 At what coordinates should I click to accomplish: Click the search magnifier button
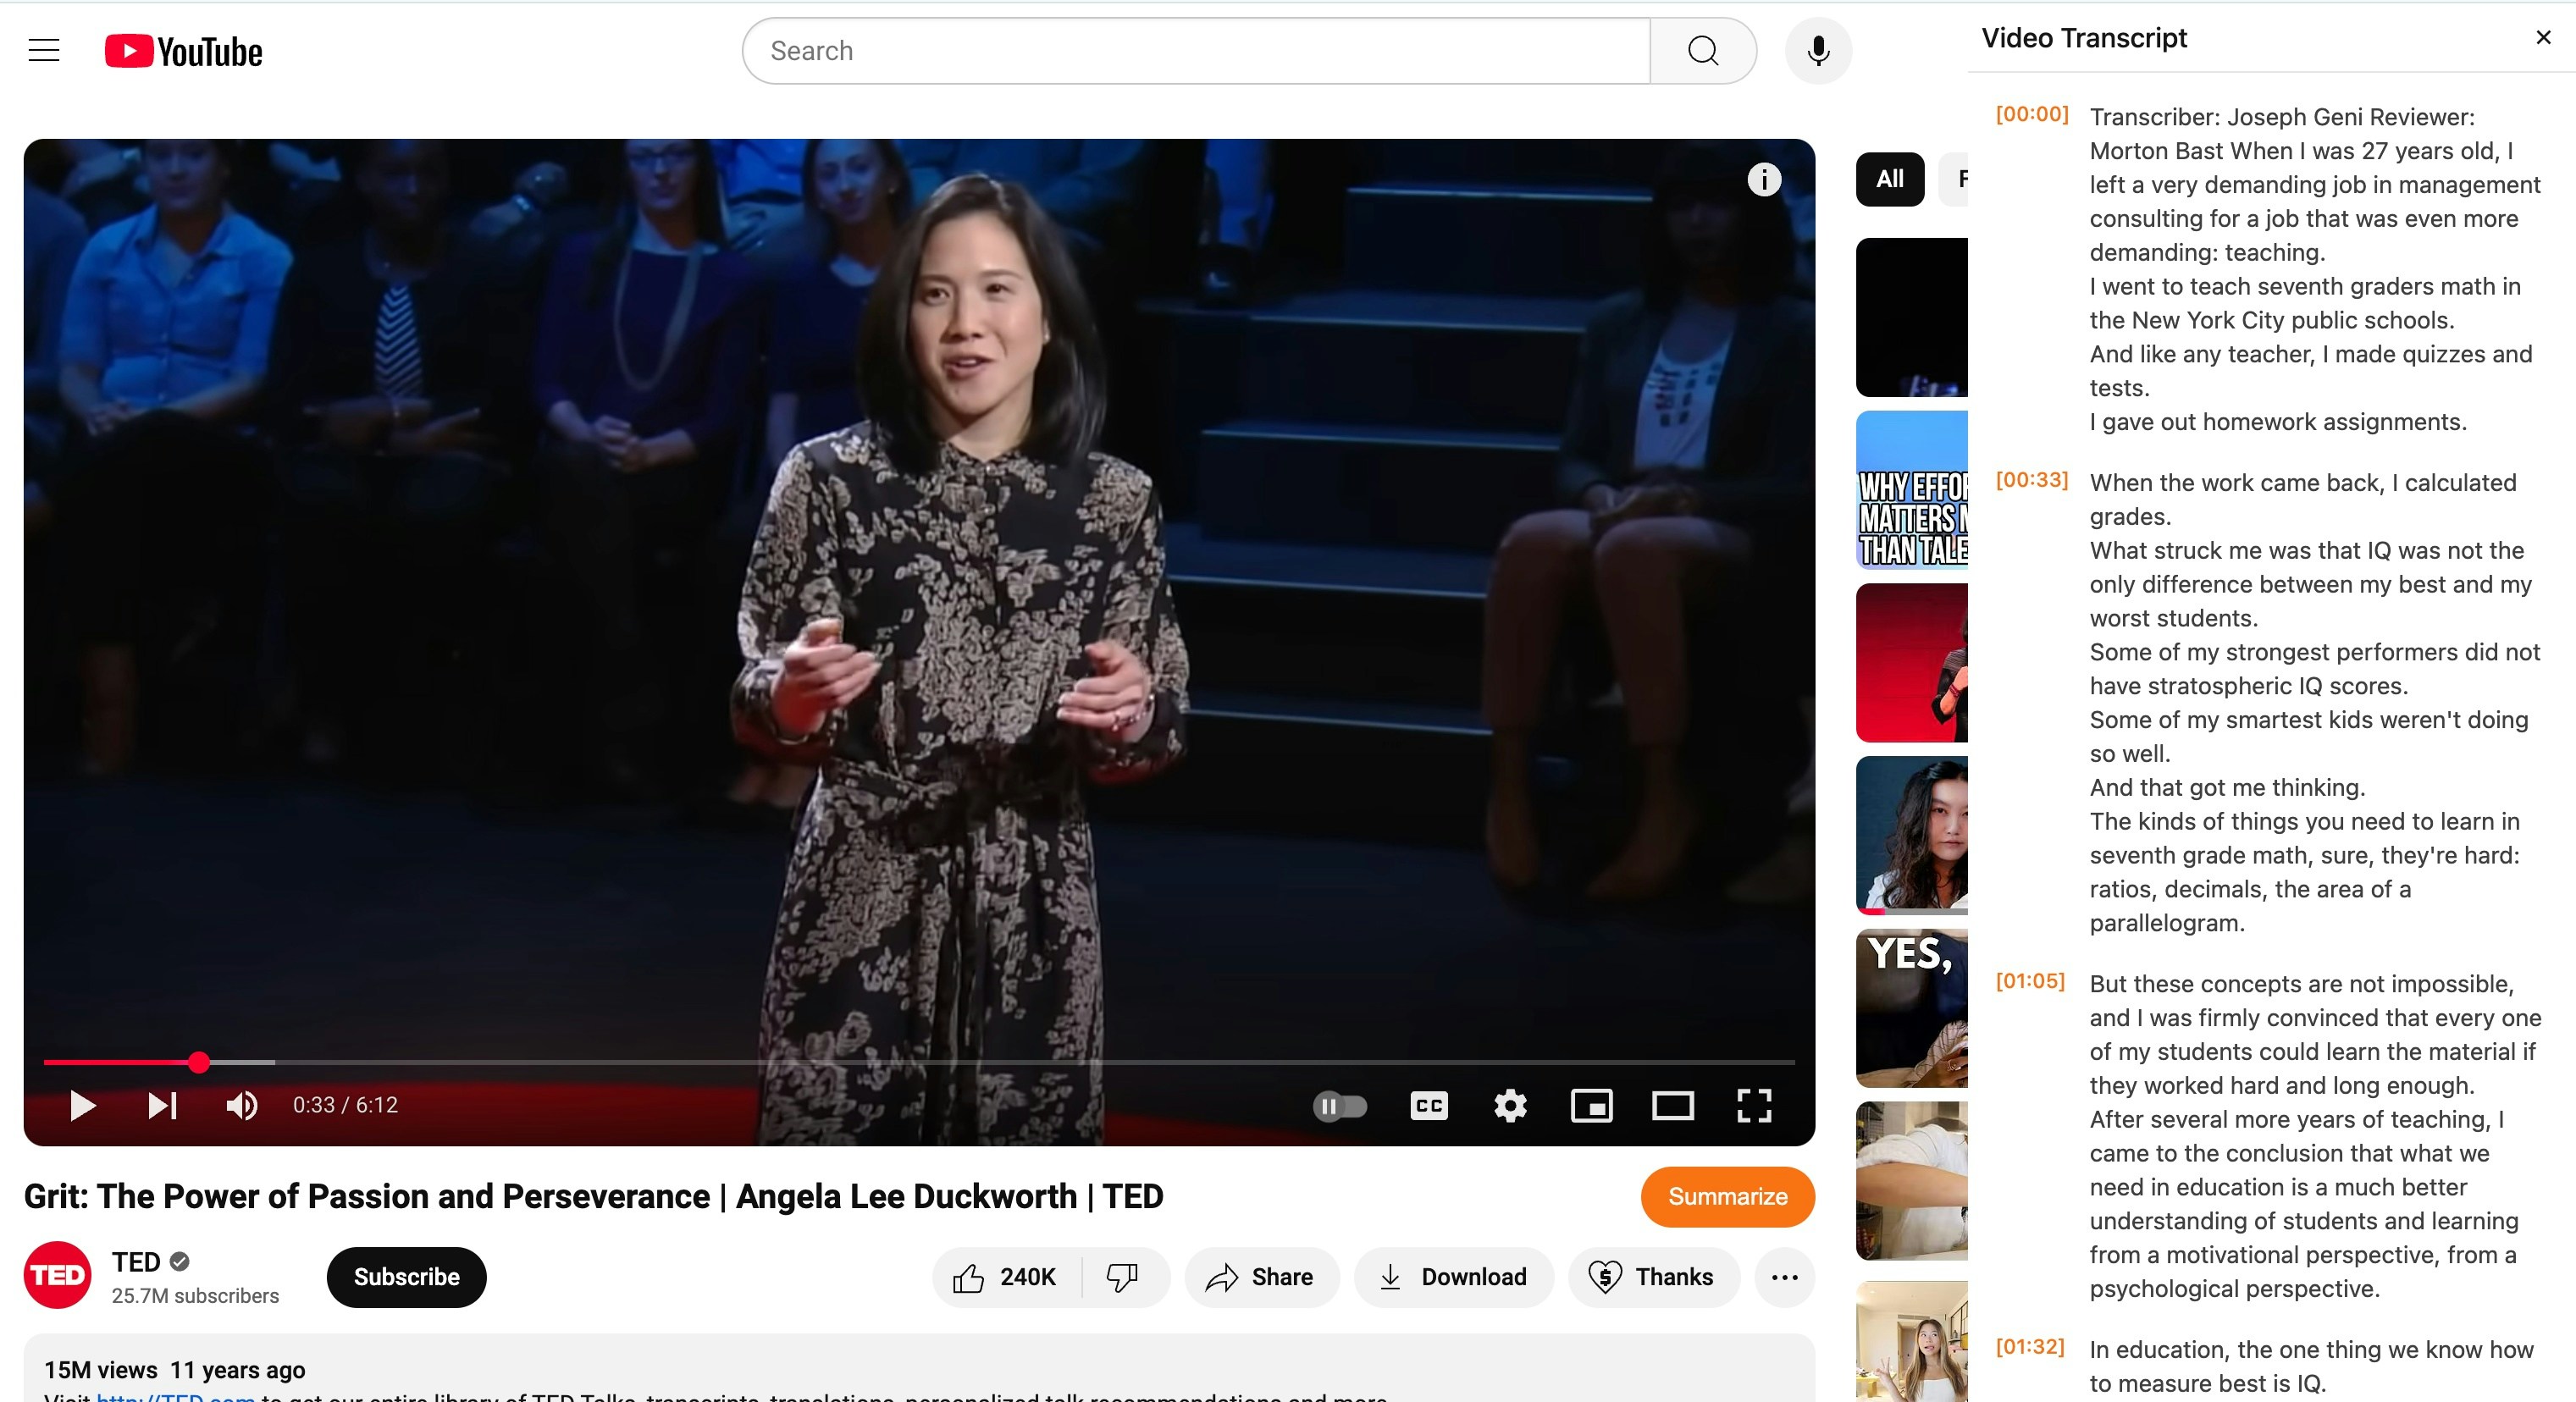pos(1702,51)
